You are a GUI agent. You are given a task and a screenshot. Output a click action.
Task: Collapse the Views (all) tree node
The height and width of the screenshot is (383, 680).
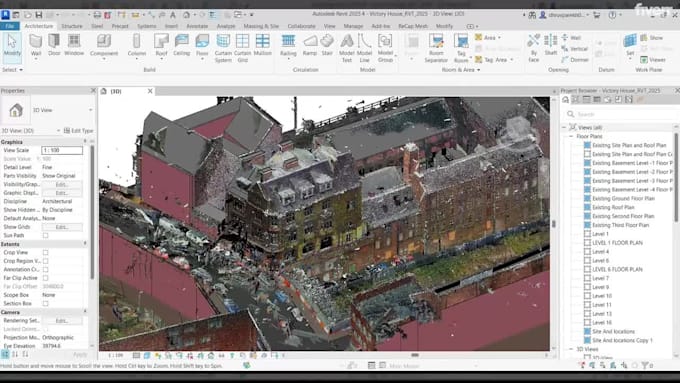(x=564, y=128)
